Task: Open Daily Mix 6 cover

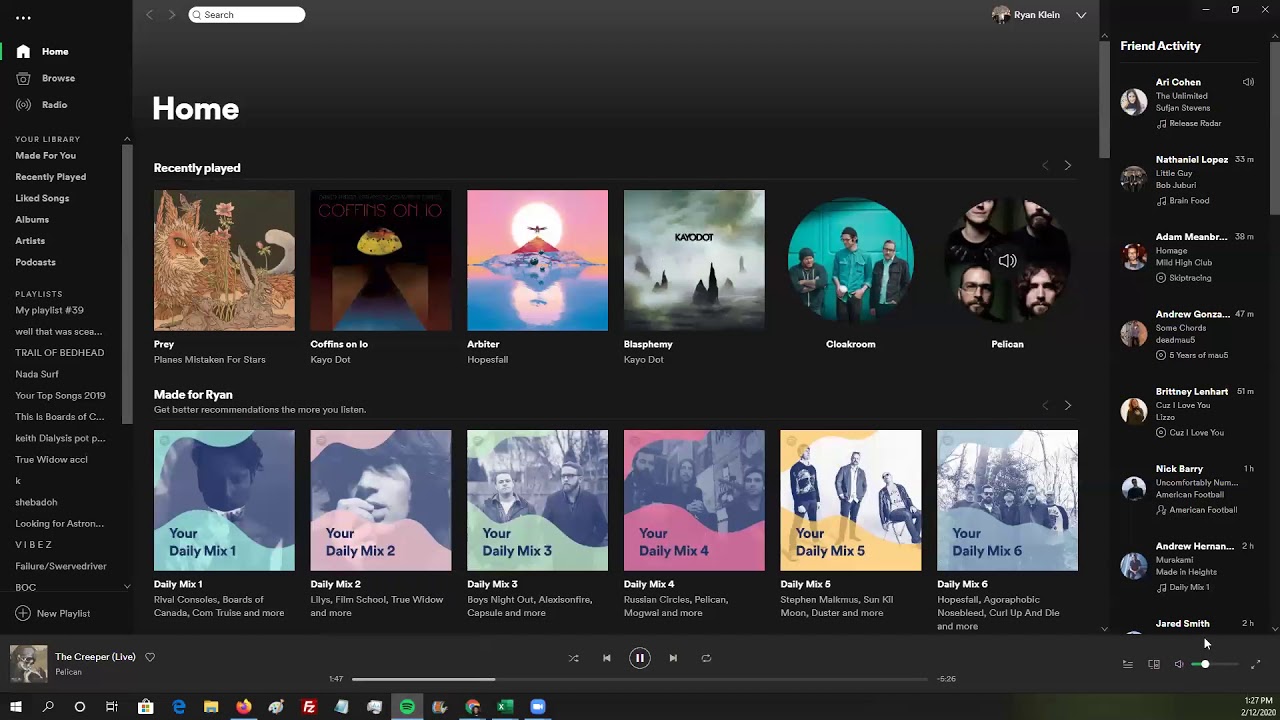Action: pos(1007,500)
